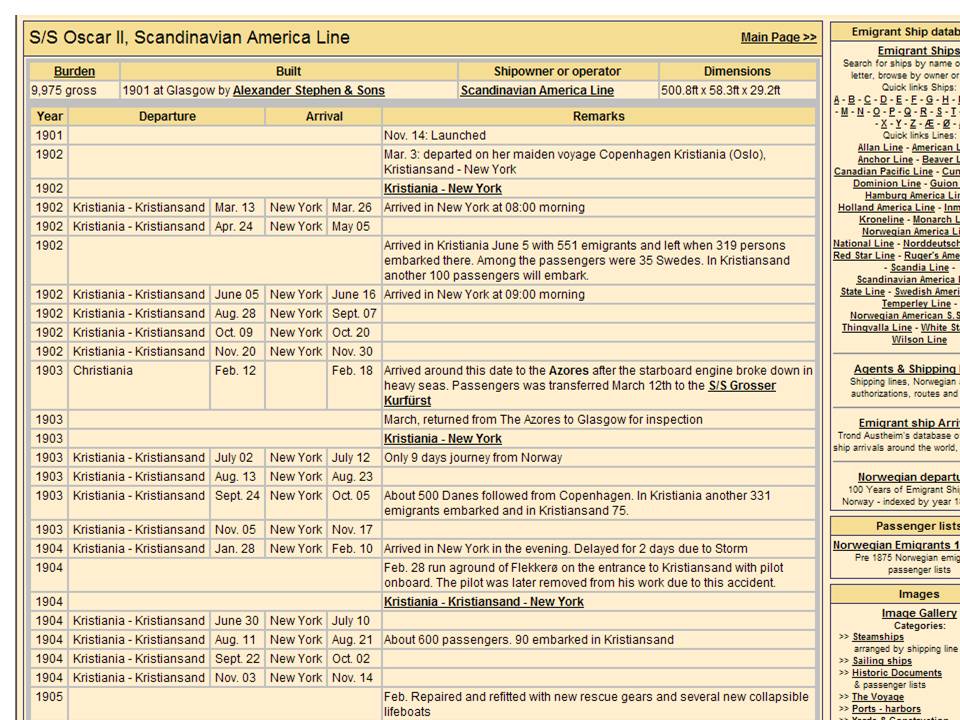Click the '9,975 gross' burden value

point(64,90)
